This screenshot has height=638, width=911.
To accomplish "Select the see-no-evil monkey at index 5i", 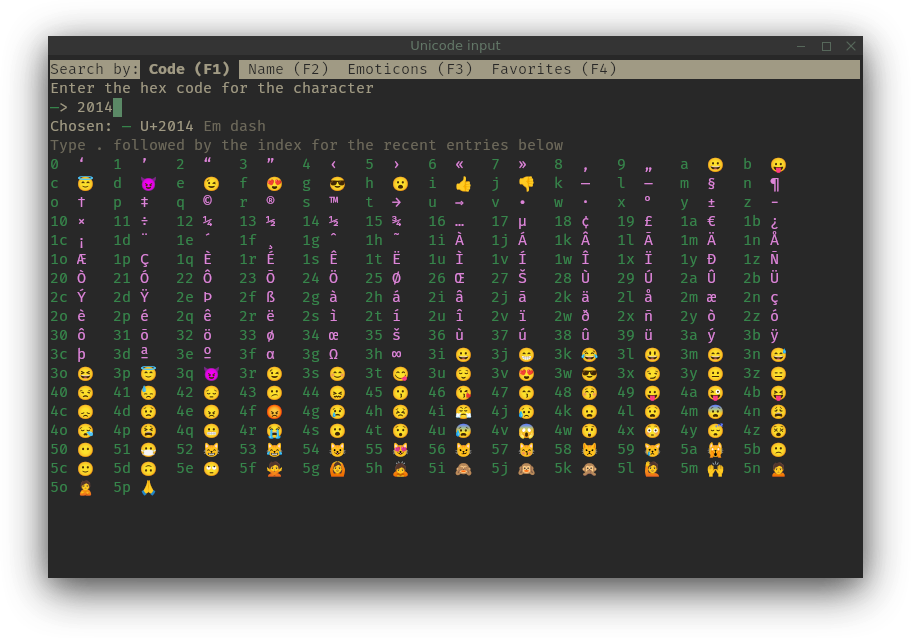I will (x=463, y=469).
